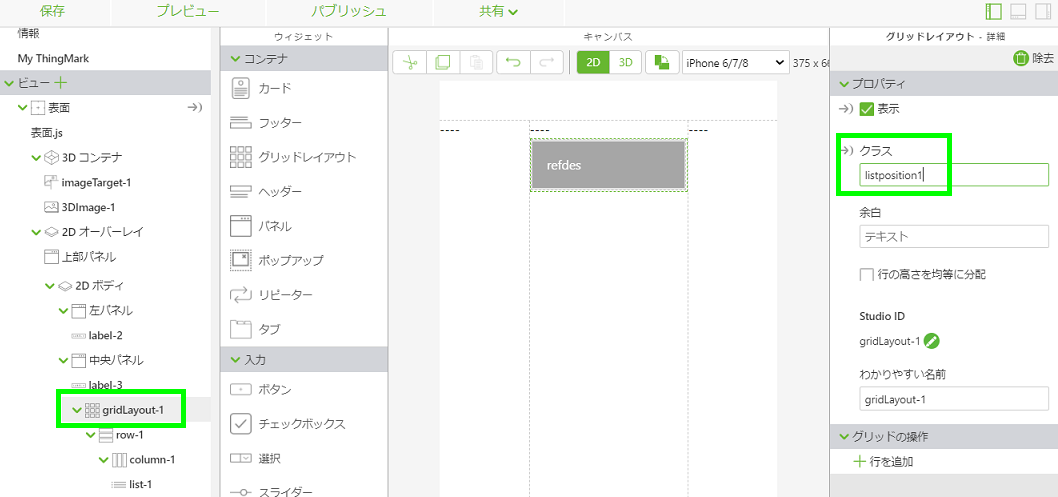Click the クラス input field
Viewport: 1058px width, 497px height.
click(953, 175)
